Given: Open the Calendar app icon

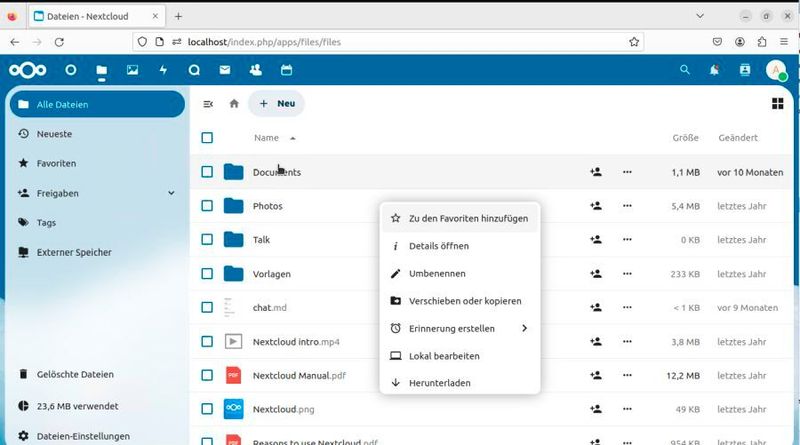Looking at the screenshot, I should (286, 70).
